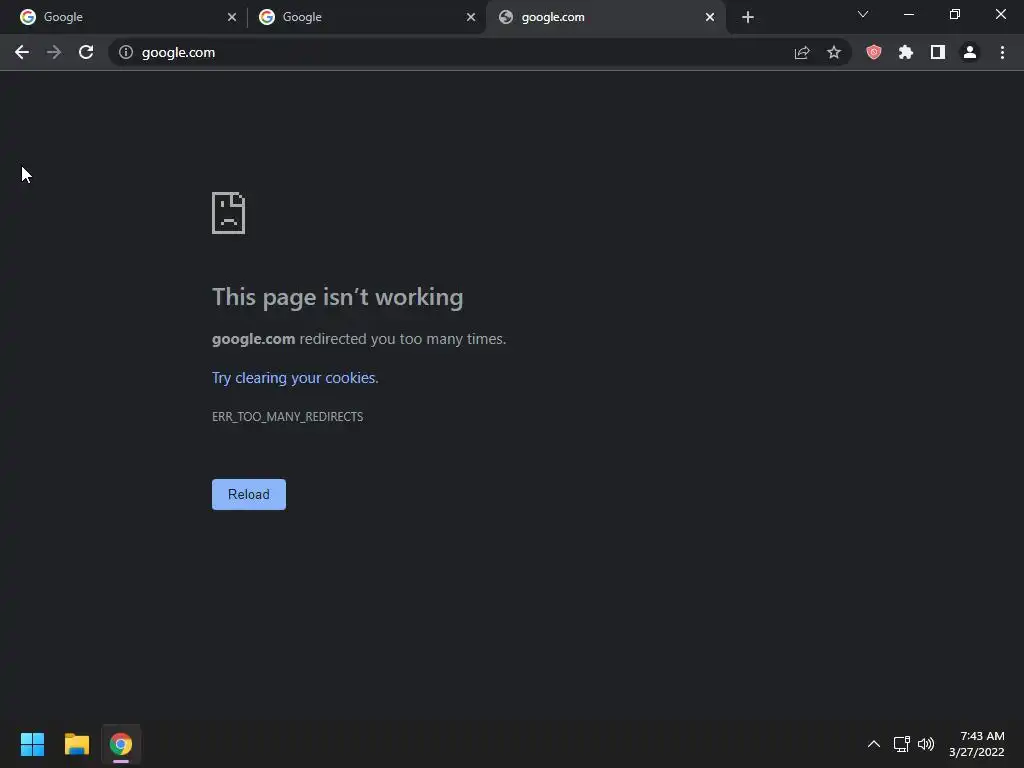Screen dimensions: 1024x768
Task: Open the red shield extension icon
Action: coord(874,52)
